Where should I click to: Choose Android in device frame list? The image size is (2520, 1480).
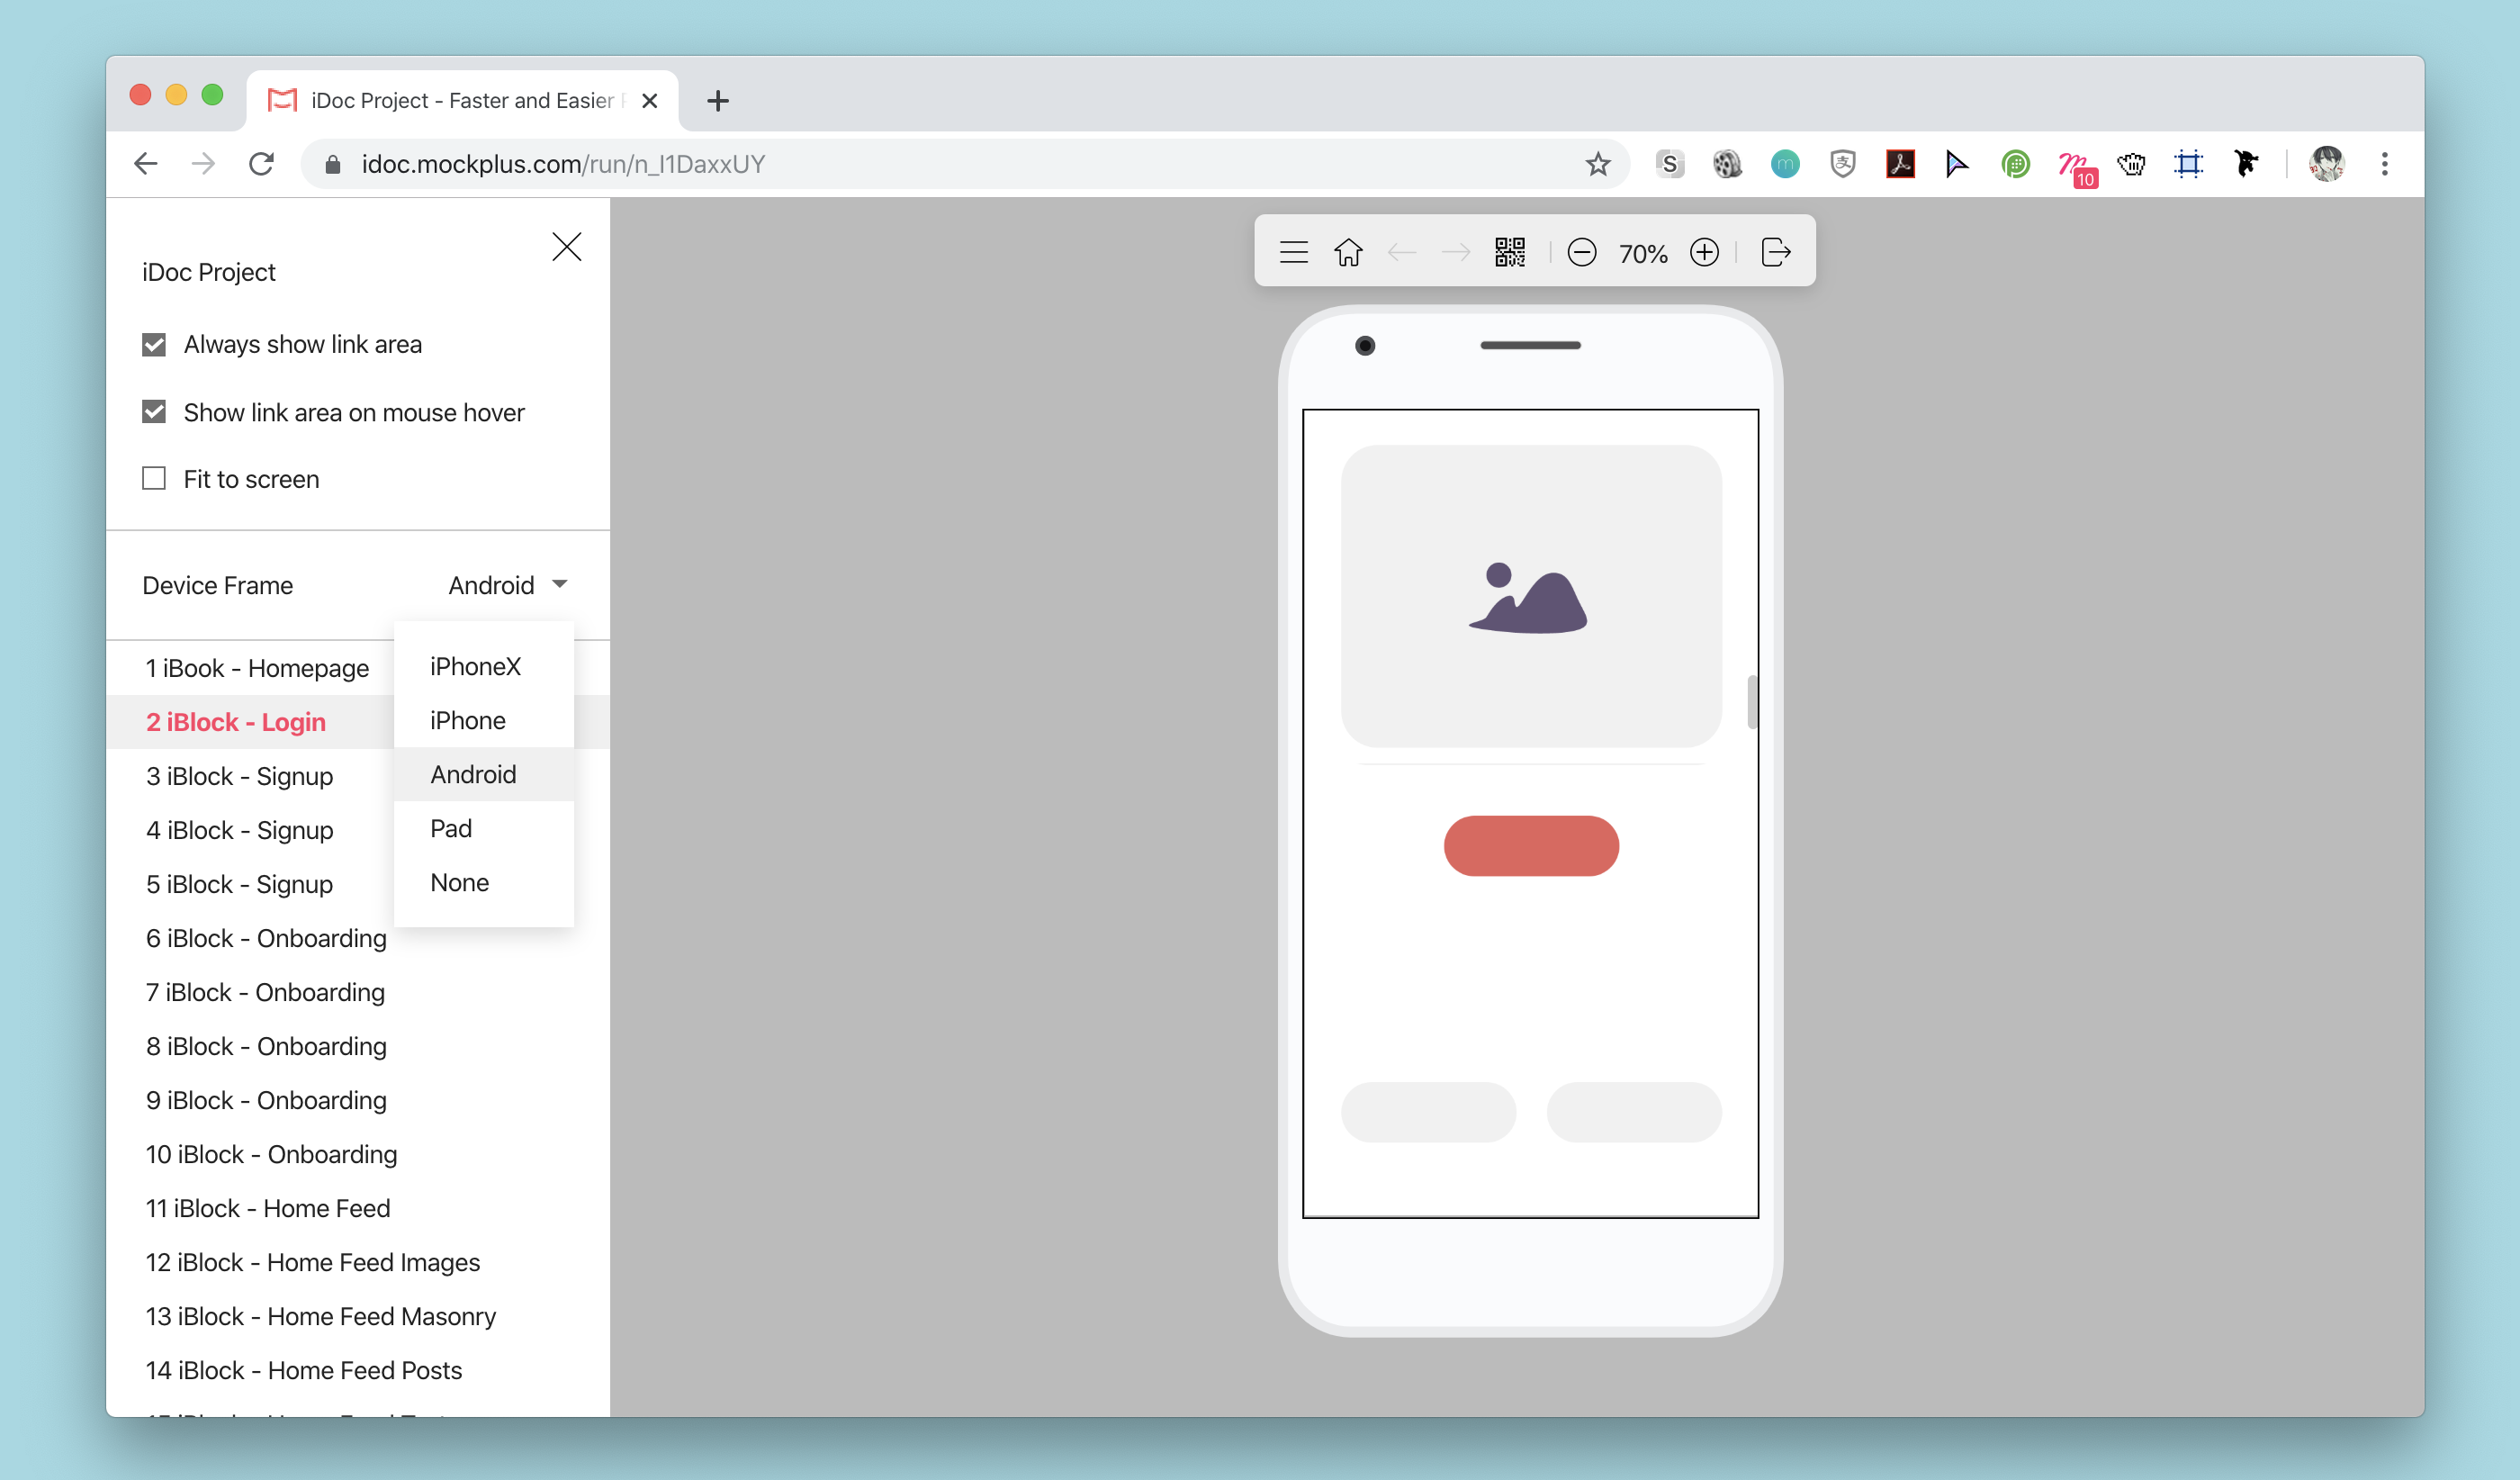(x=484, y=775)
